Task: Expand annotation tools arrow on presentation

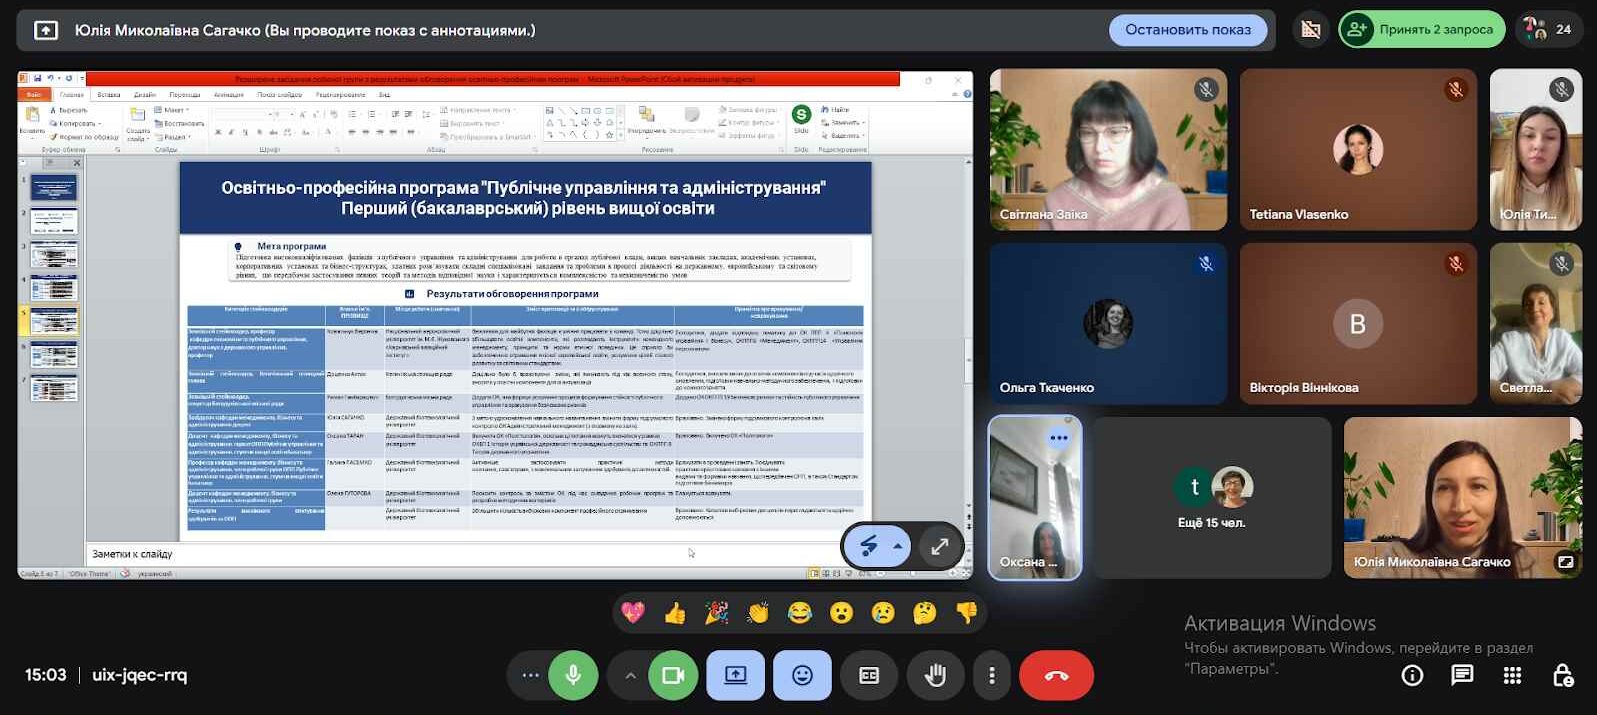Action: 898,546
